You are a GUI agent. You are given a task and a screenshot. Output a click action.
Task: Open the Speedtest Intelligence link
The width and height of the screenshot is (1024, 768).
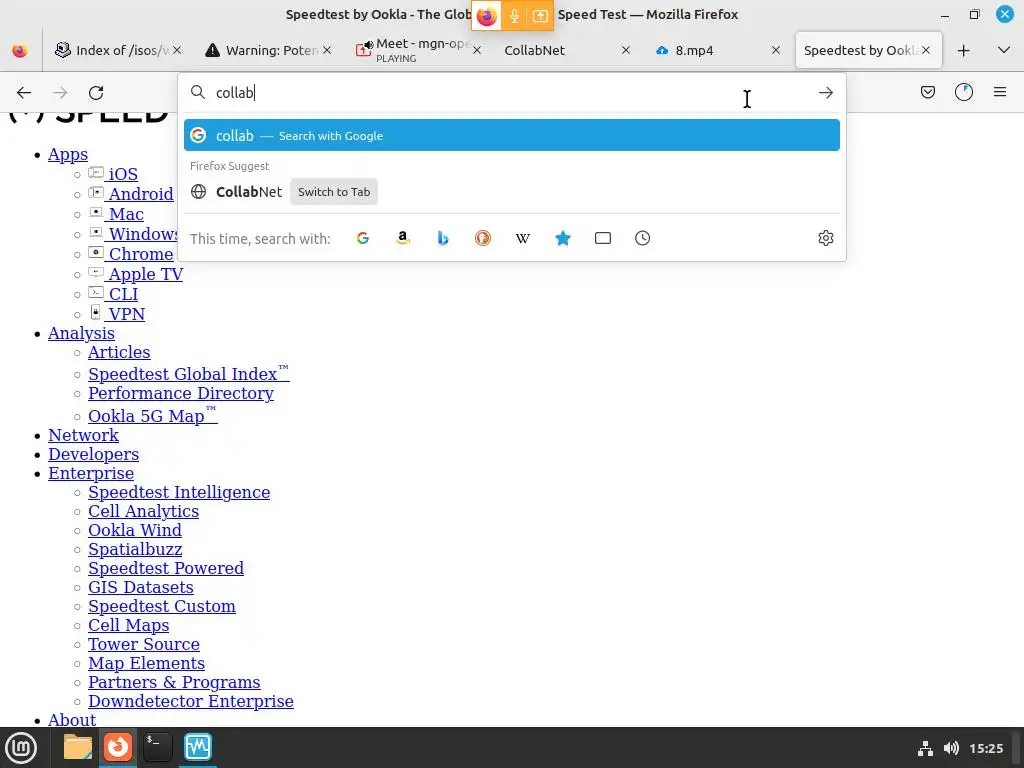click(x=179, y=492)
